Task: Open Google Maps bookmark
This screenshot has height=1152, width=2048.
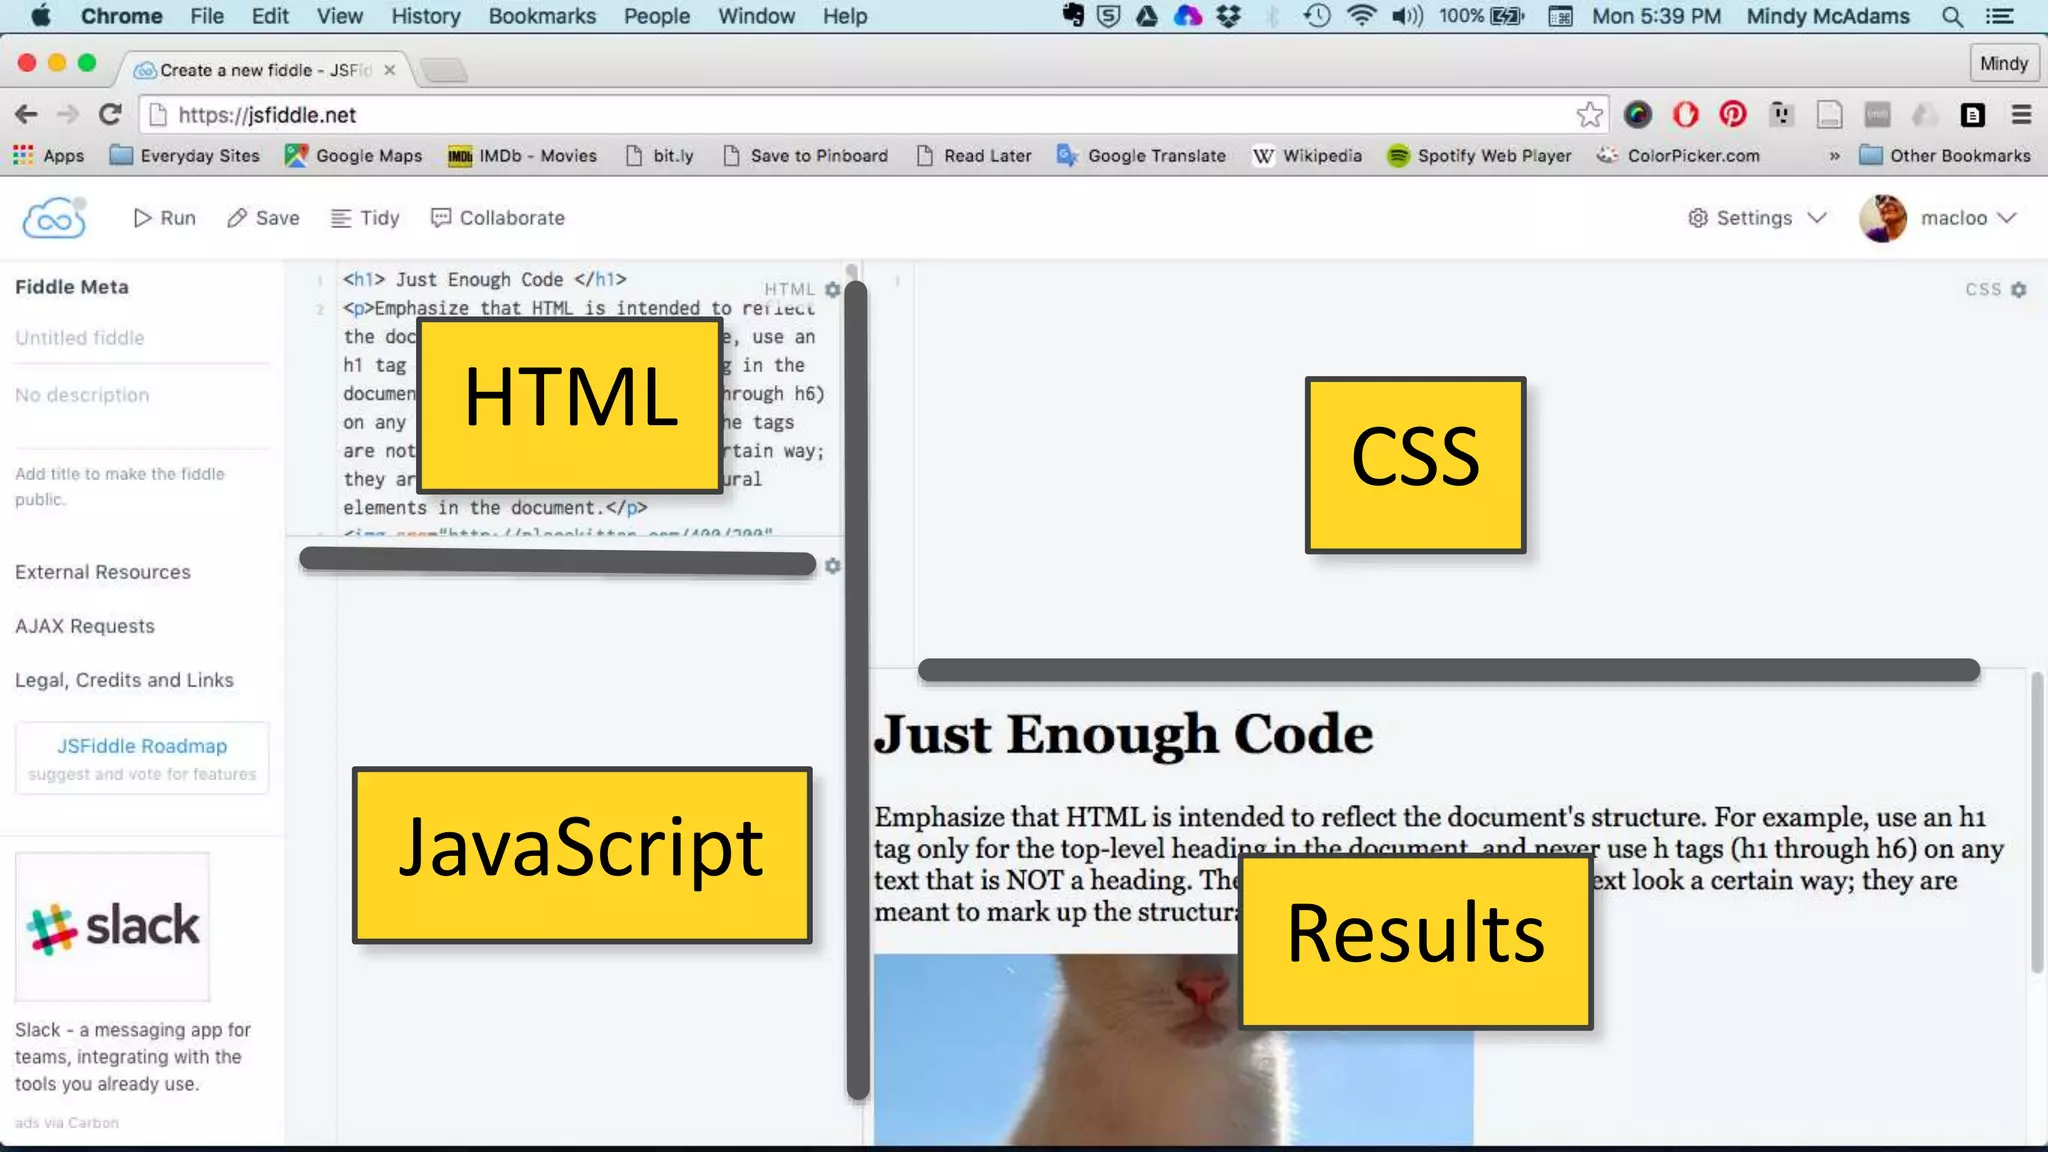Action: click(x=354, y=156)
